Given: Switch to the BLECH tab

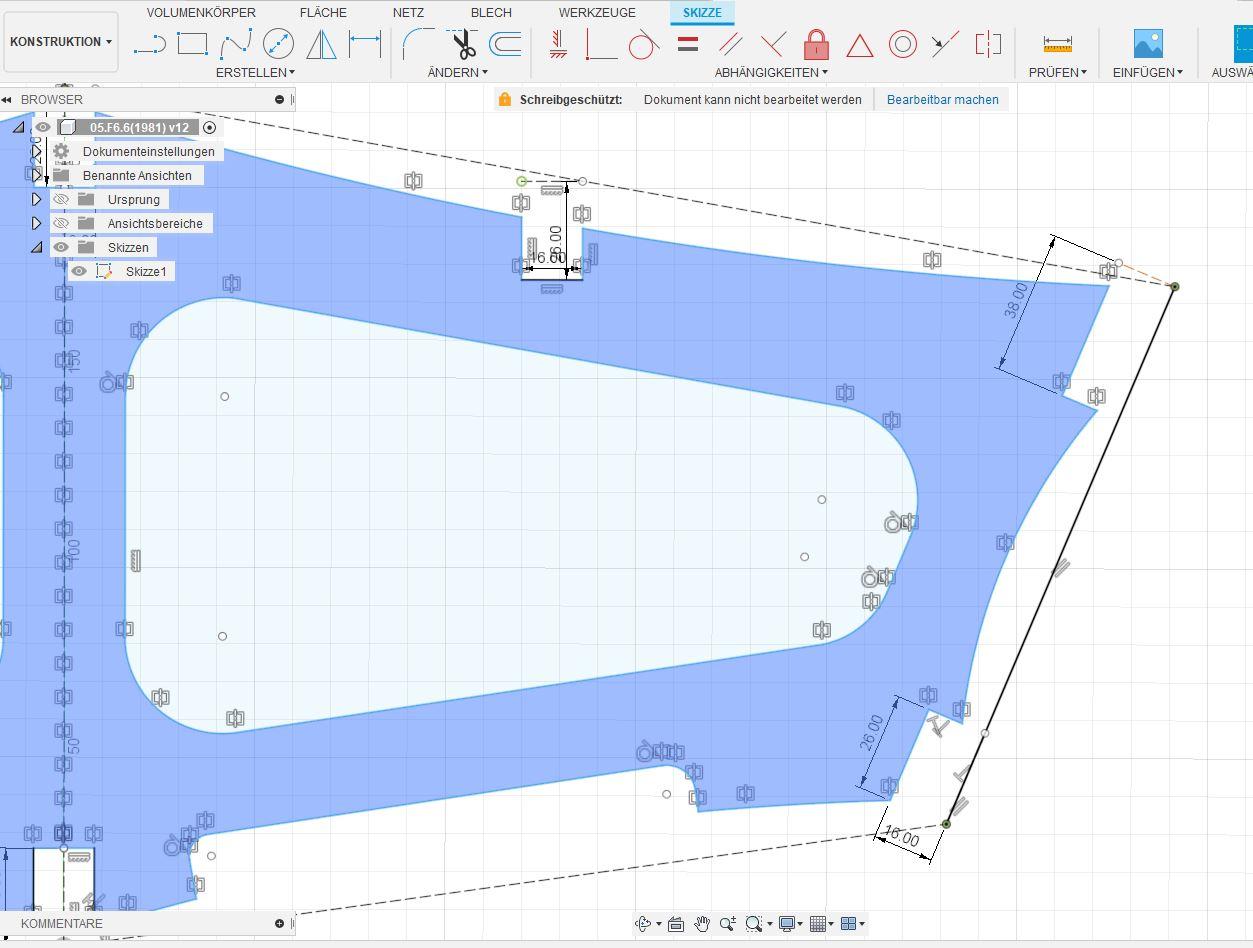Looking at the screenshot, I should click(x=491, y=12).
